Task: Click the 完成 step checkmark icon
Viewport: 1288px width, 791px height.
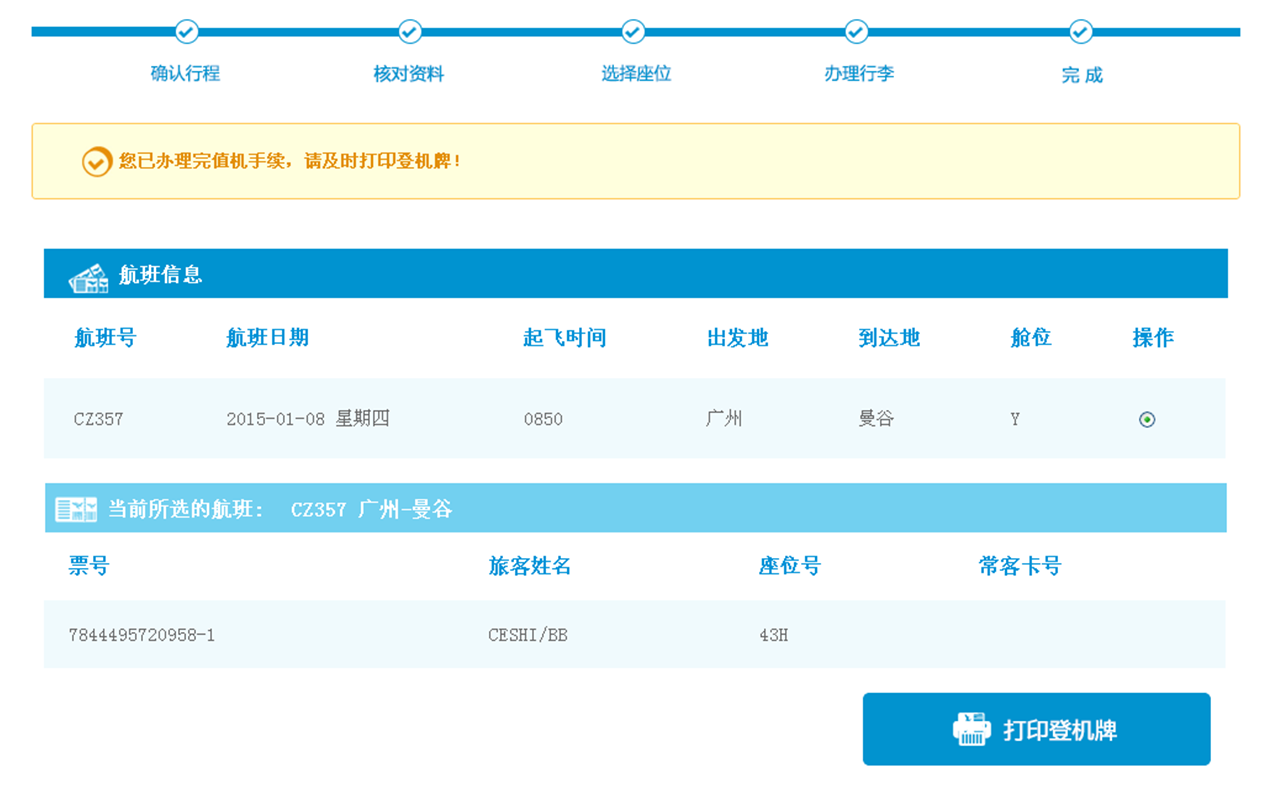Action: tap(1080, 32)
